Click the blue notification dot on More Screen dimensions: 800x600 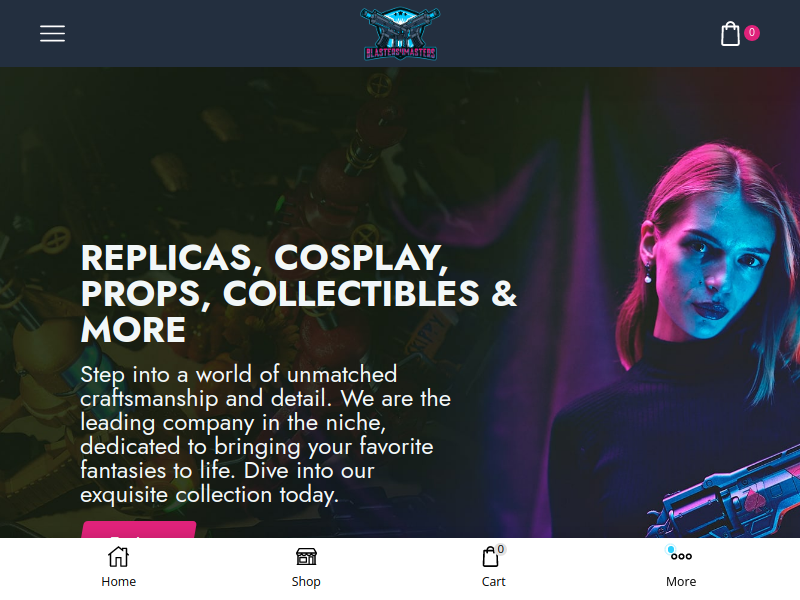pos(670,549)
